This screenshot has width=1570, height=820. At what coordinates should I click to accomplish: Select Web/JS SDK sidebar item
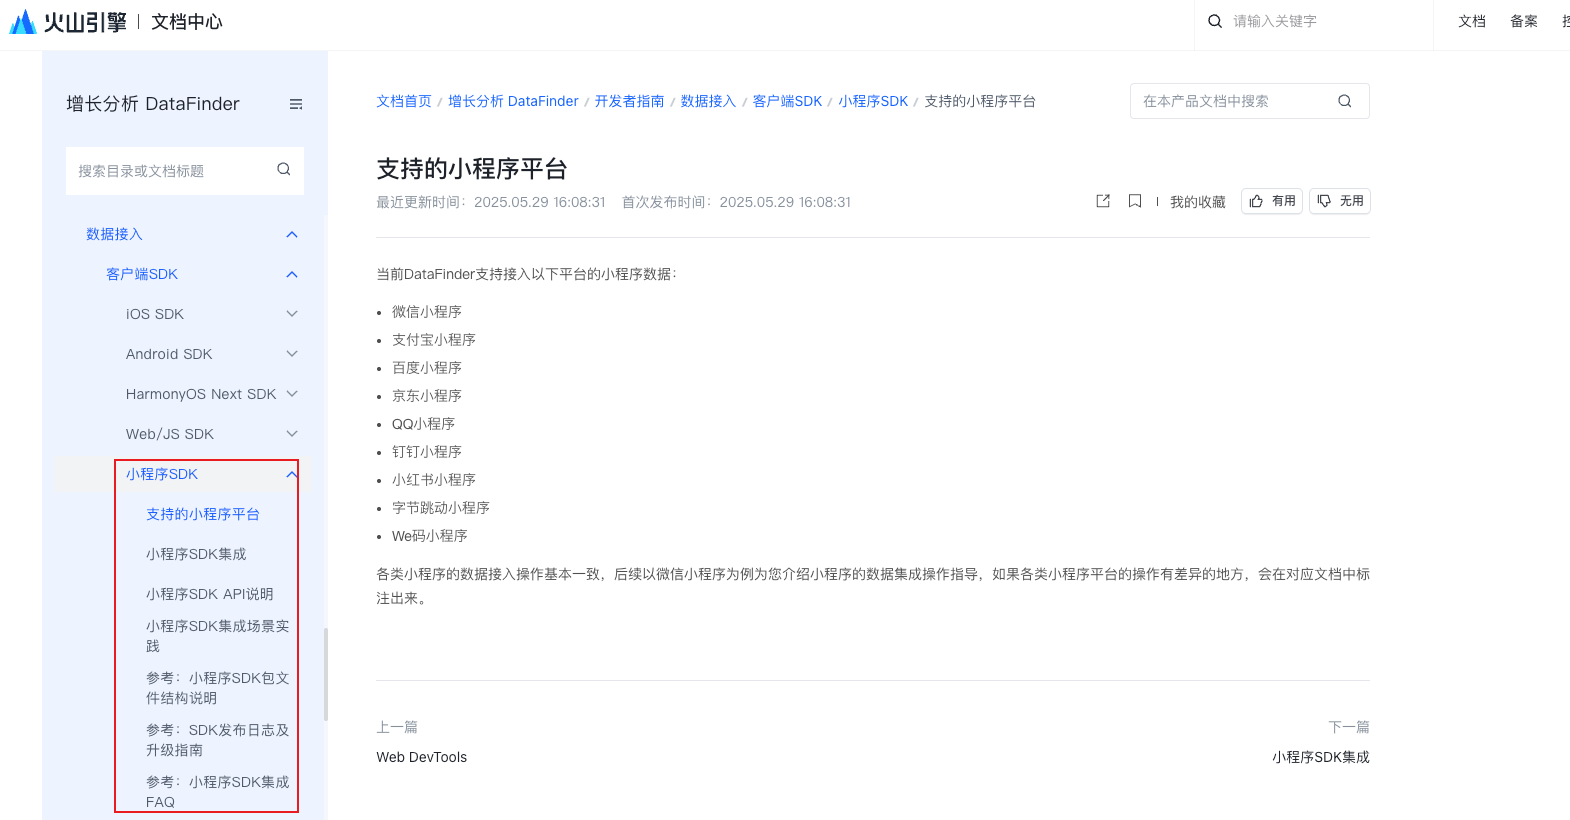click(x=170, y=434)
